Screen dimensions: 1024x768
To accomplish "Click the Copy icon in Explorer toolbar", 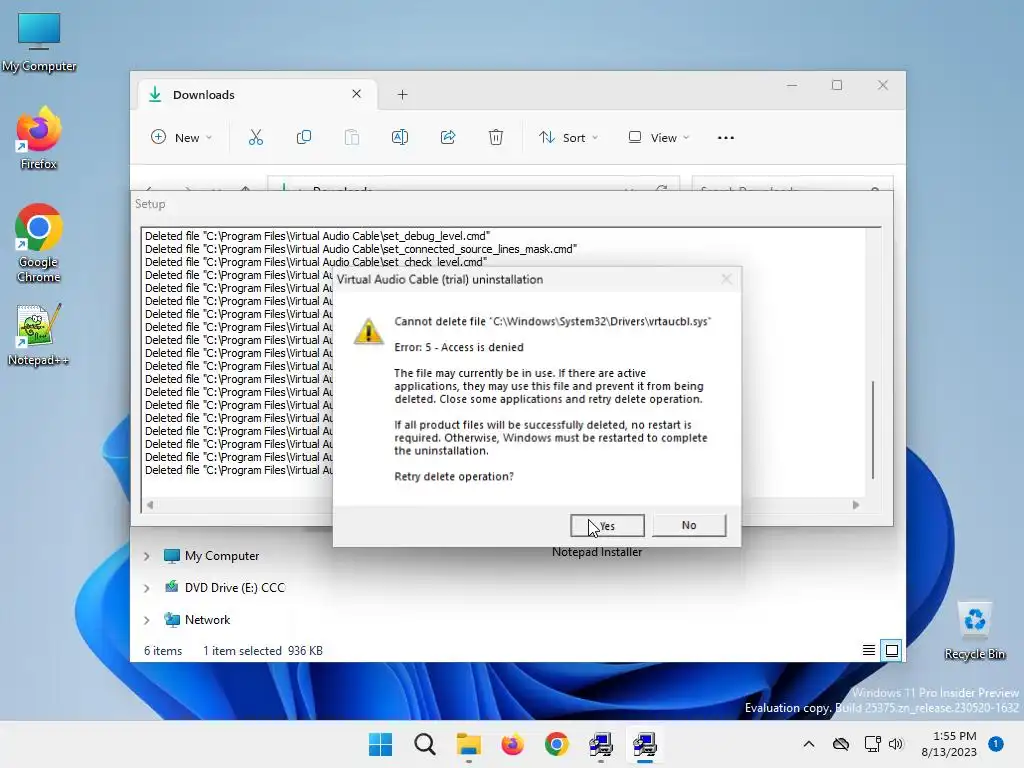I will pyautogui.click(x=304, y=138).
